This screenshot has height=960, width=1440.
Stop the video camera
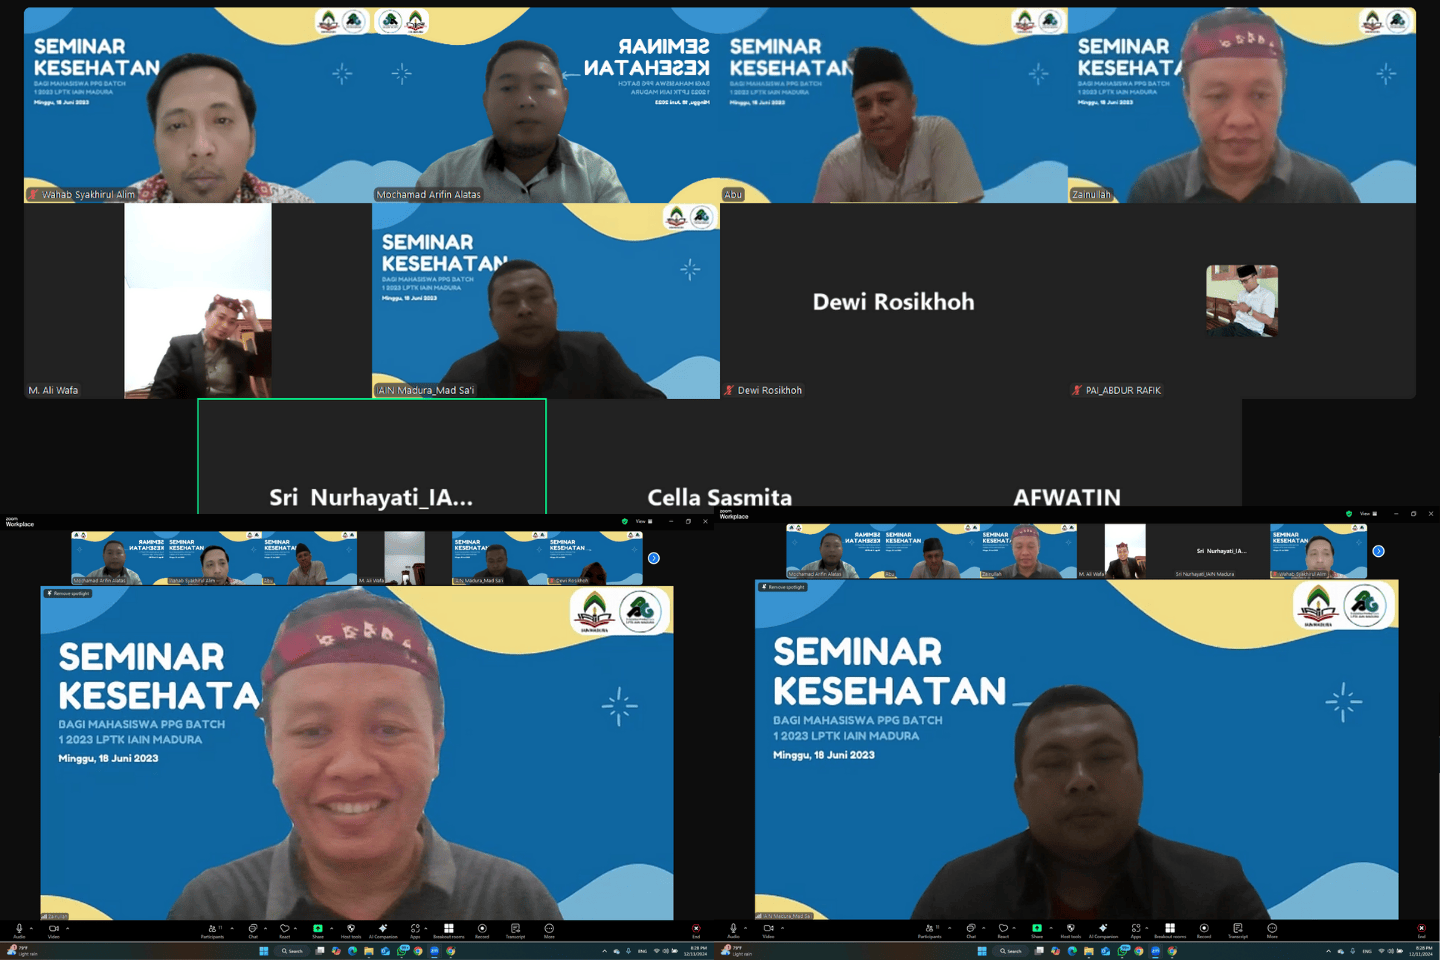coord(53,927)
